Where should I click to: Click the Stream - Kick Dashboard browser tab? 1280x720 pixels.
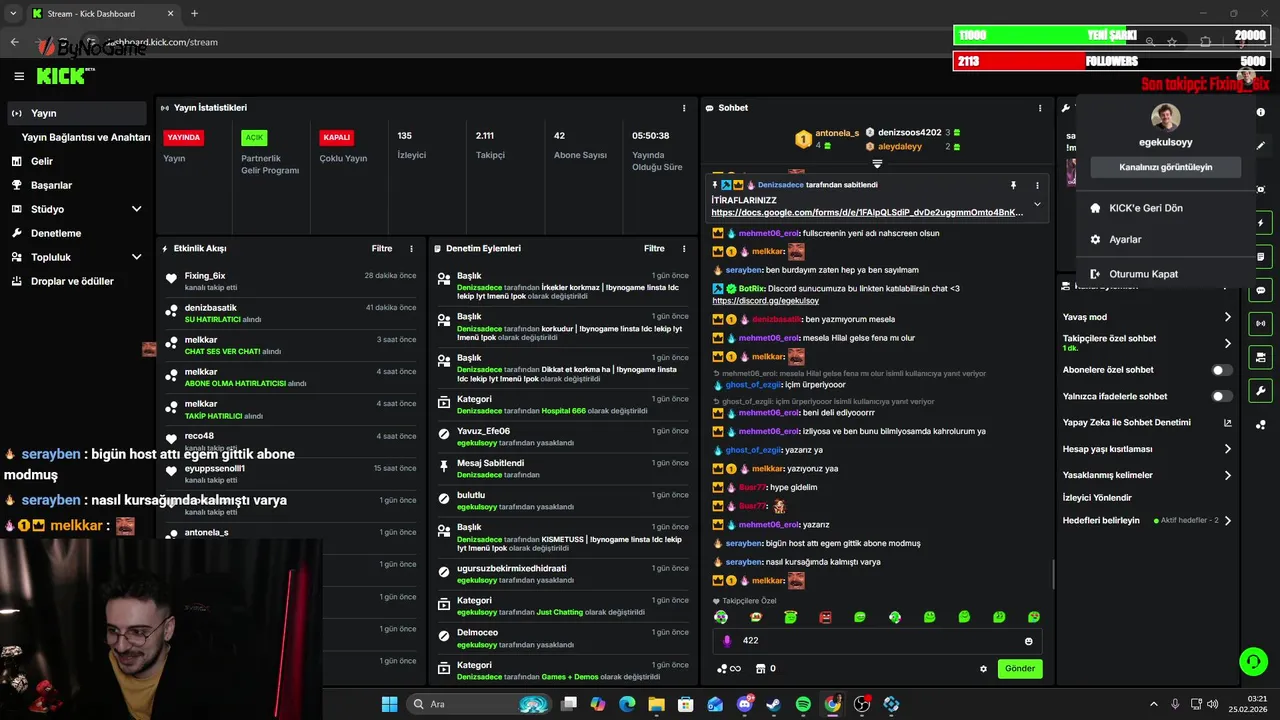[x=100, y=13]
